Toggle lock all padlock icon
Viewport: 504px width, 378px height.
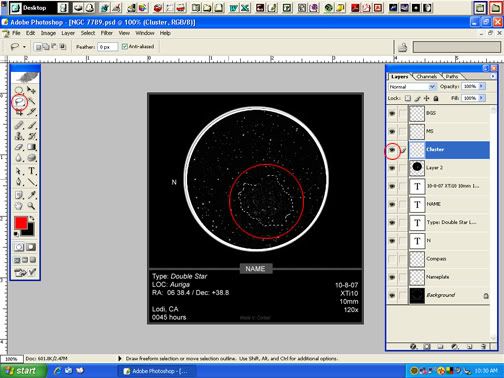[x=436, y=98]
